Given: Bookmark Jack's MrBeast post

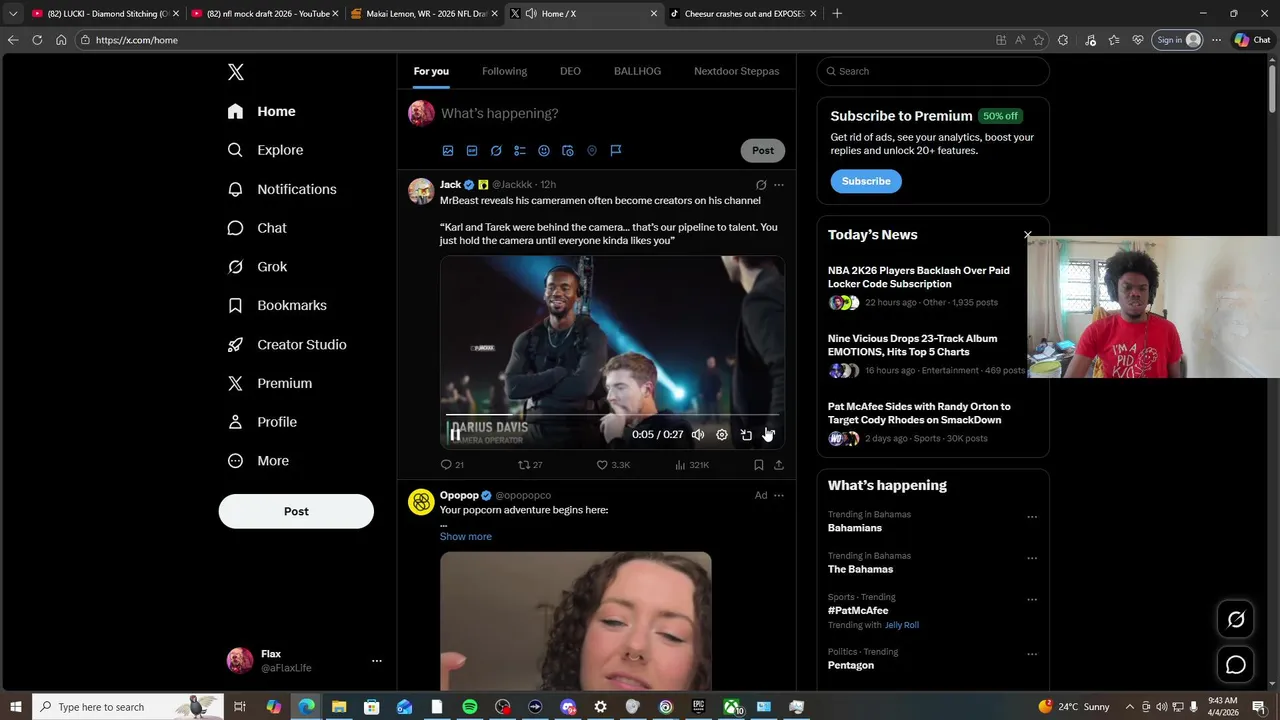Looking at the screenshot, I should click(x=758, y=465).
